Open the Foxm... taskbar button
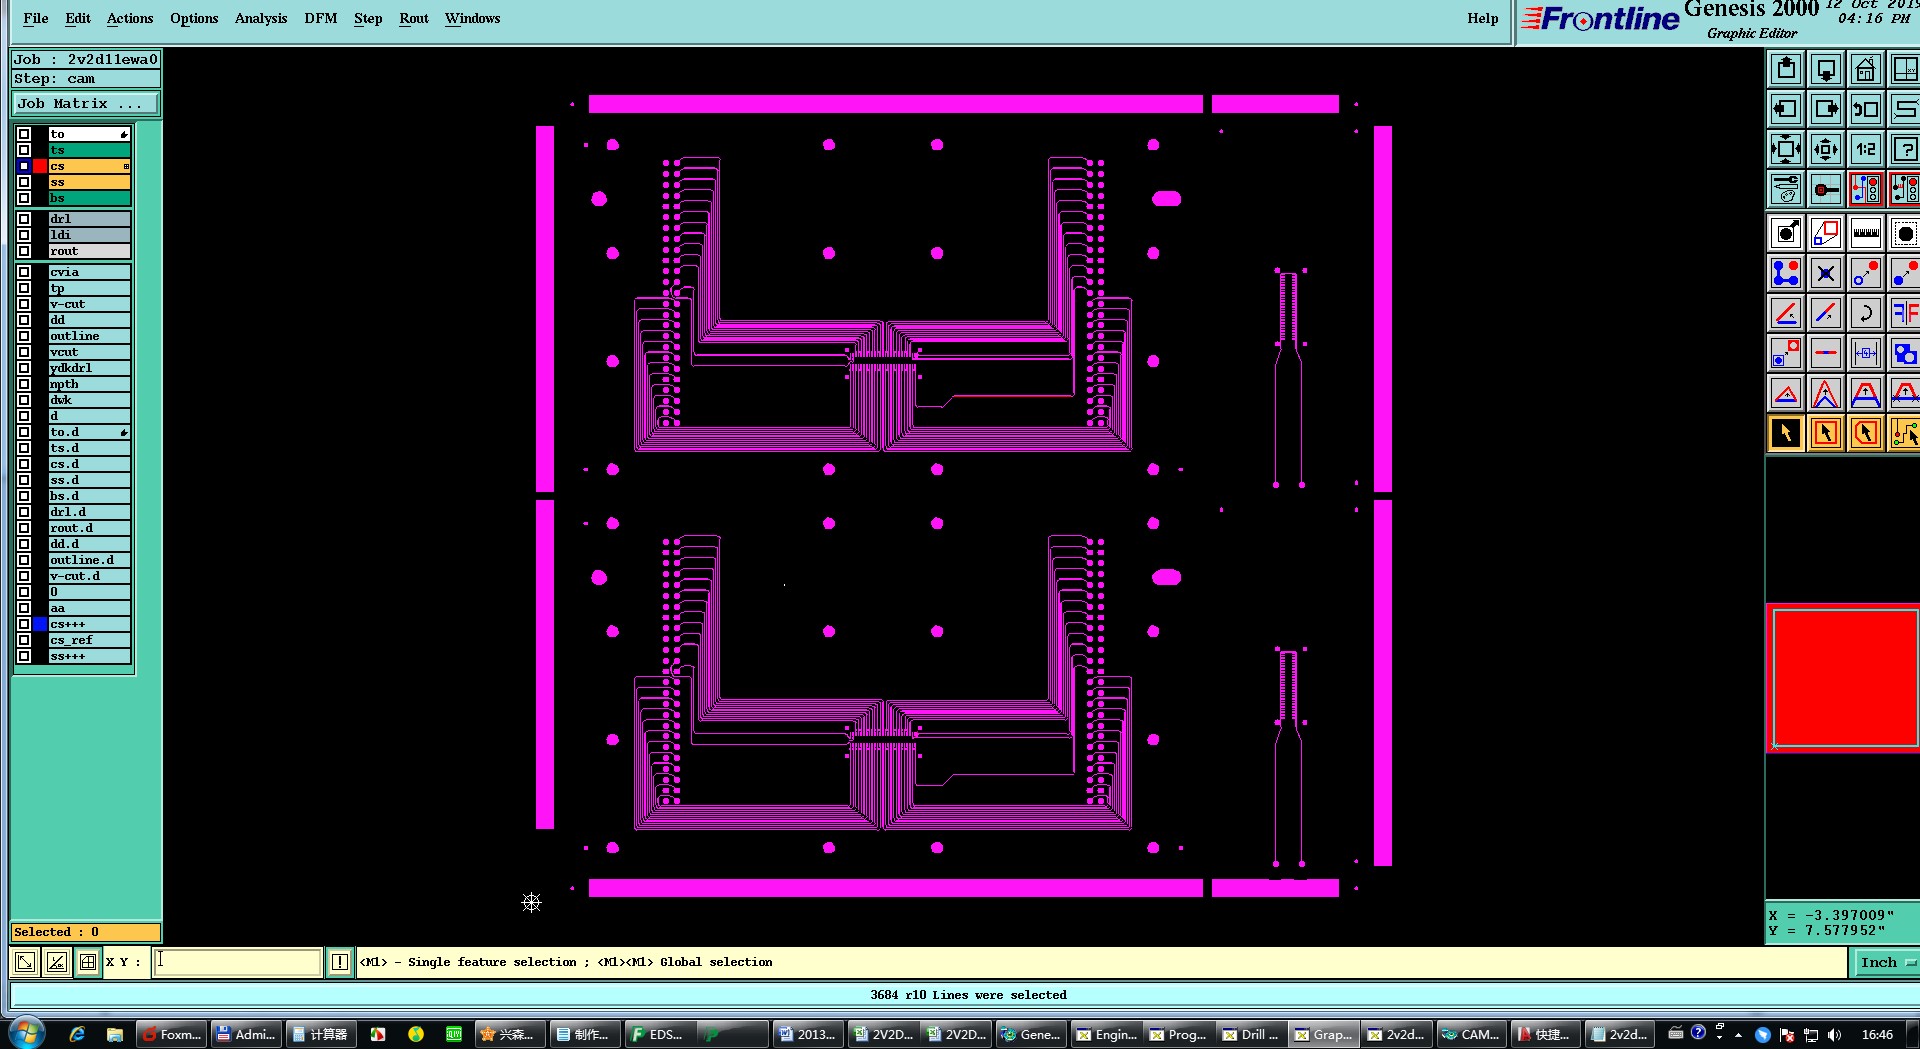The height and width of the screenshot is (1049, 1920). pyautogui.click(x=171, y=1034)
